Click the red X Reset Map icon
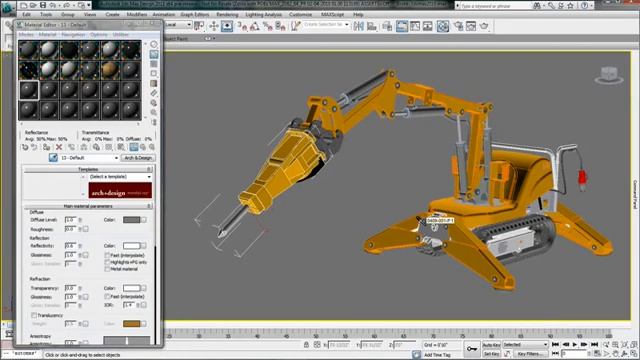The height and width of the screenshot is (360, 640). 59,147
